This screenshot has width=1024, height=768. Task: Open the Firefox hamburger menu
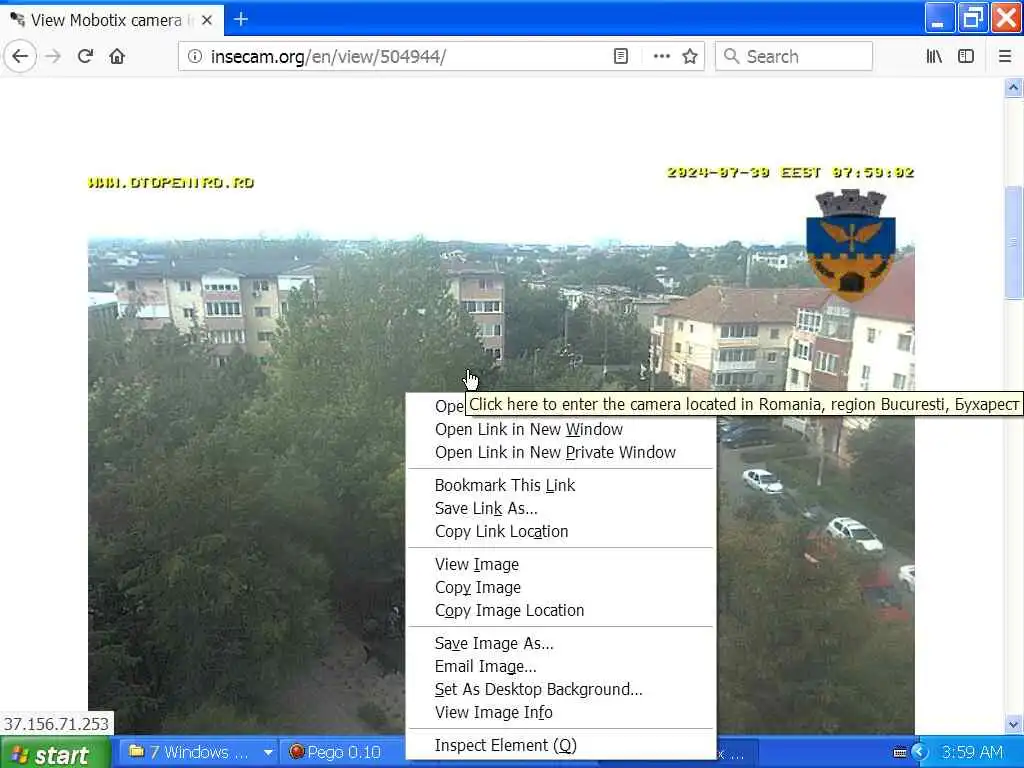pyautogui.click(x=1005, y=56)
